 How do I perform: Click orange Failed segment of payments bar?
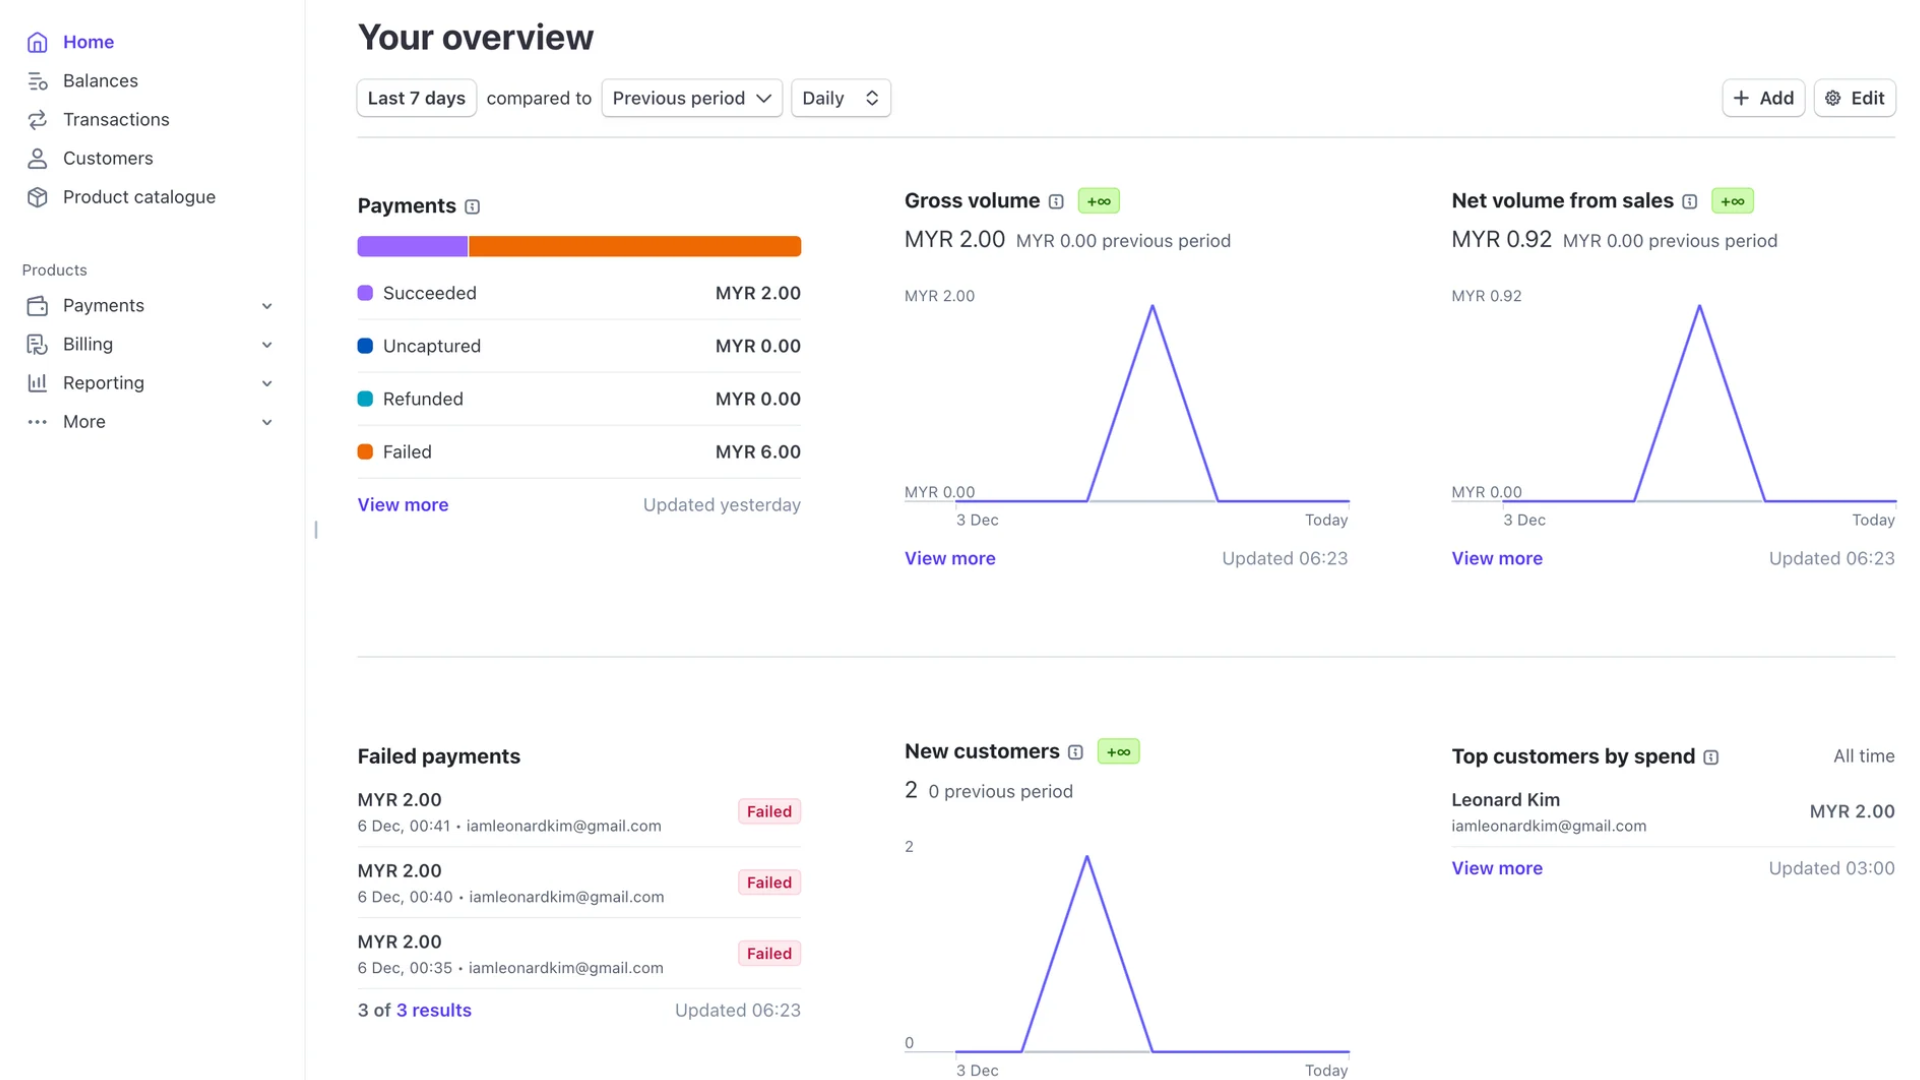[x=634, y=246]
